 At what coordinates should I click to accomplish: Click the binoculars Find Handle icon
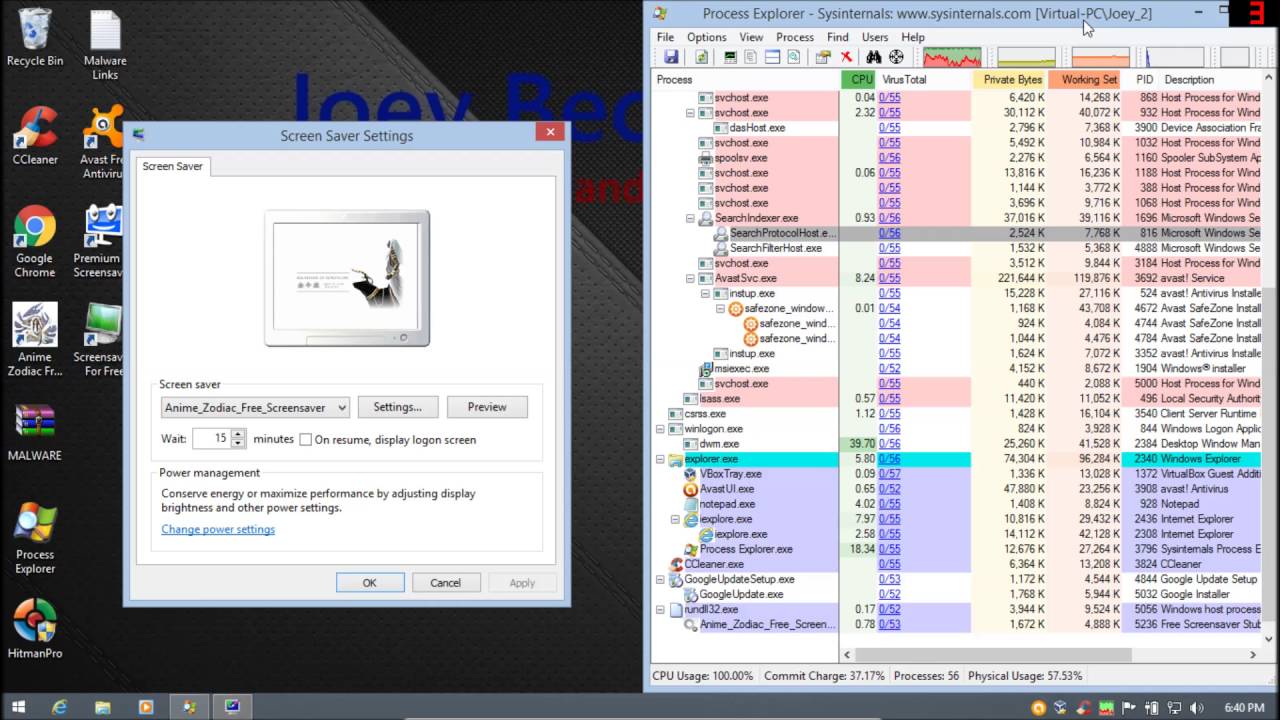click(x=874, y=57)
